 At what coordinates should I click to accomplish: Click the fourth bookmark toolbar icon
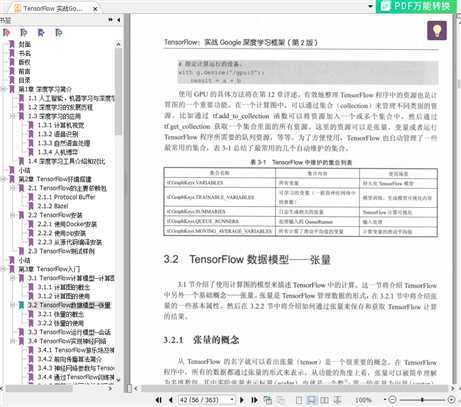pos(59,33)
